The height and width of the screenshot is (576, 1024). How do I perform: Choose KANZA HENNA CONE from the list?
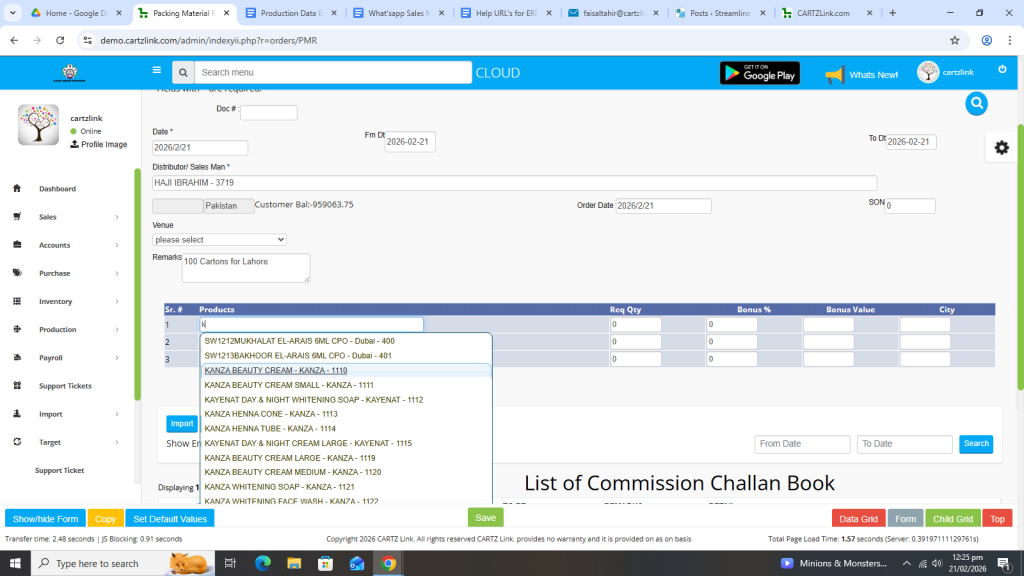[270, 413]
